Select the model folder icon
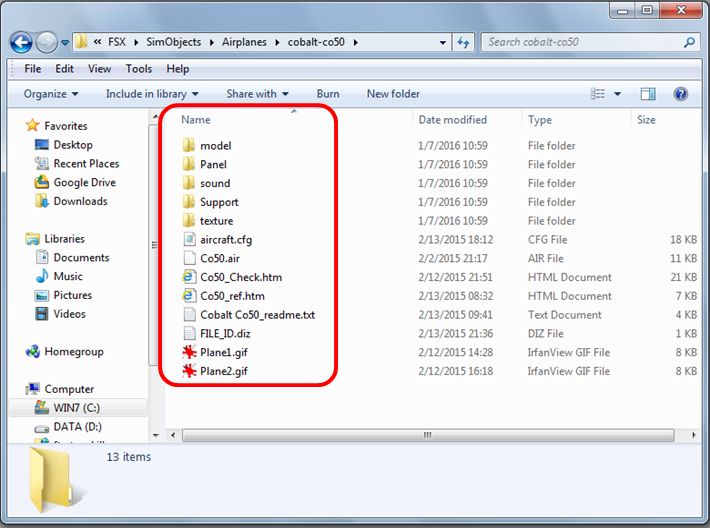 [189, 145]
